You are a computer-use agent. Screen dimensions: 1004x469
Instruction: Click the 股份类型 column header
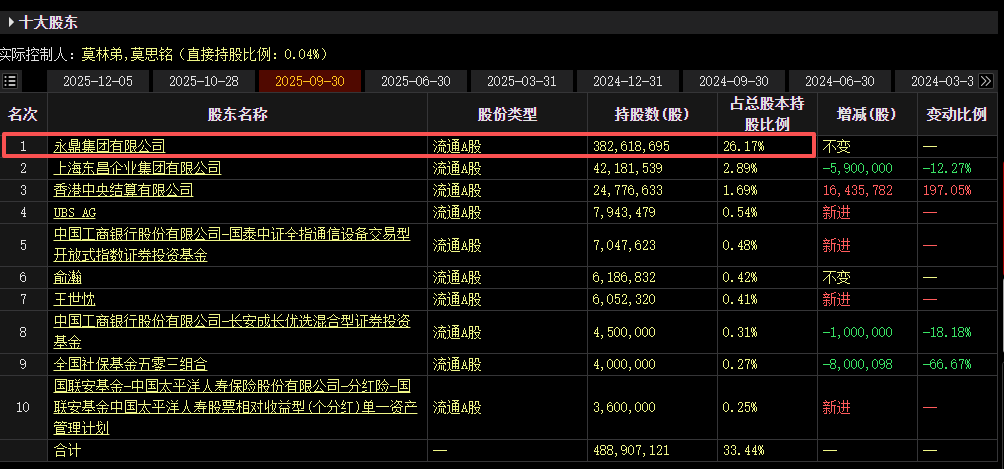[x=507, y=115]
